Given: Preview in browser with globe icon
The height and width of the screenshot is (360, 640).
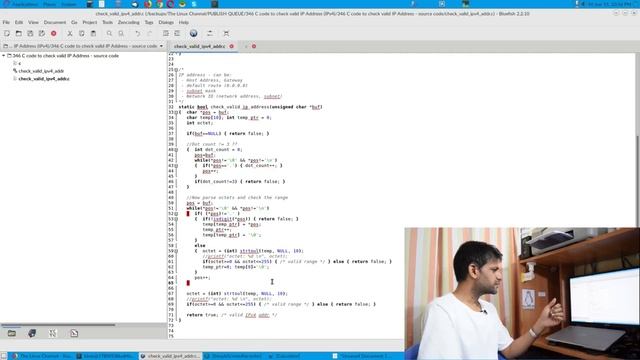Looking at the screenshot, I should tap(193, 33).
